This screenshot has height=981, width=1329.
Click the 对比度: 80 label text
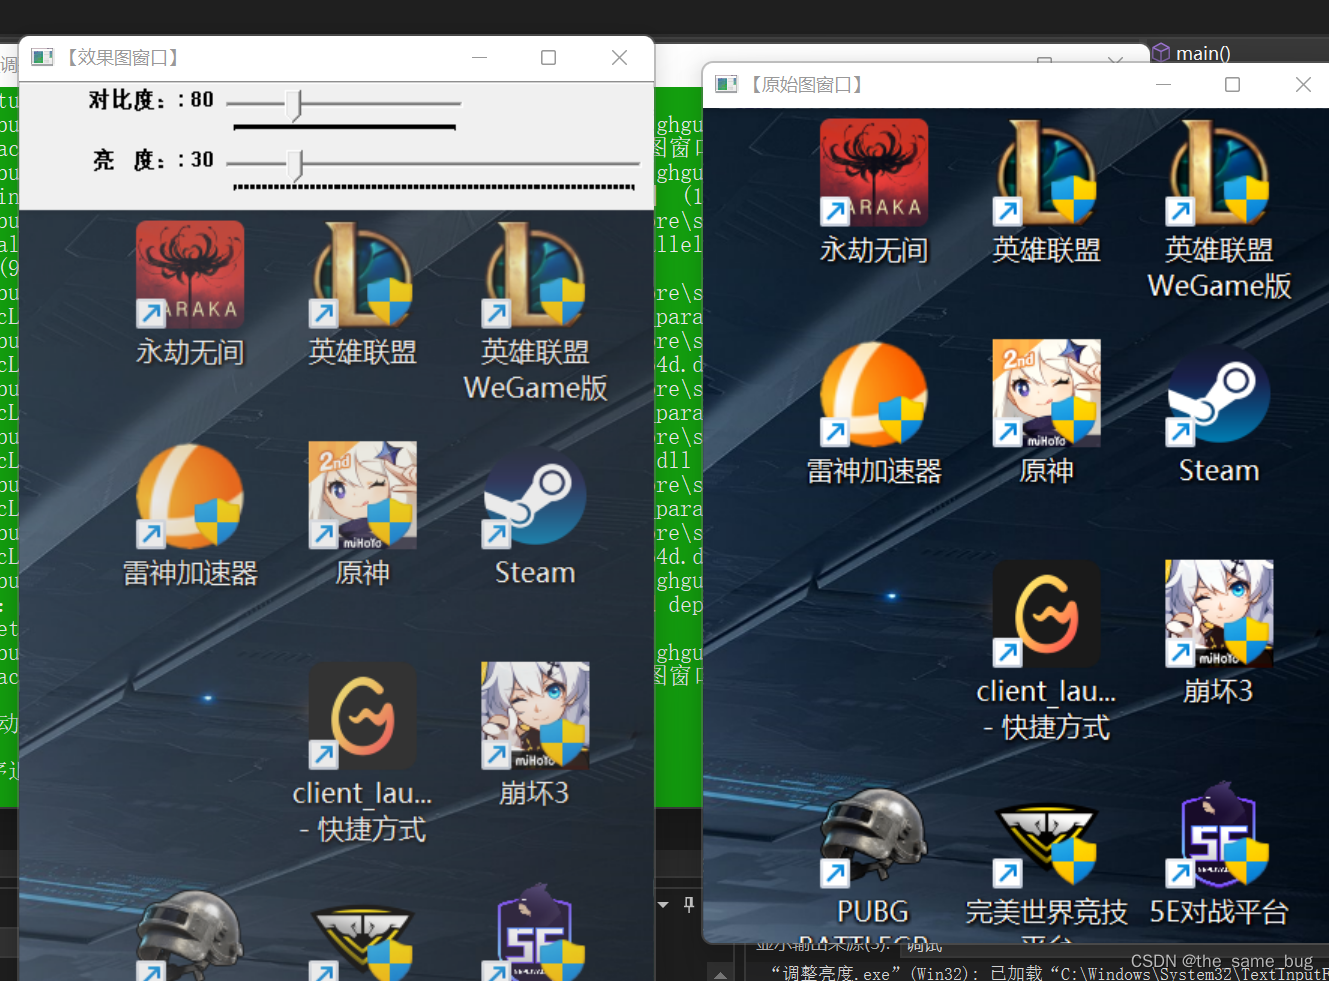151,100
